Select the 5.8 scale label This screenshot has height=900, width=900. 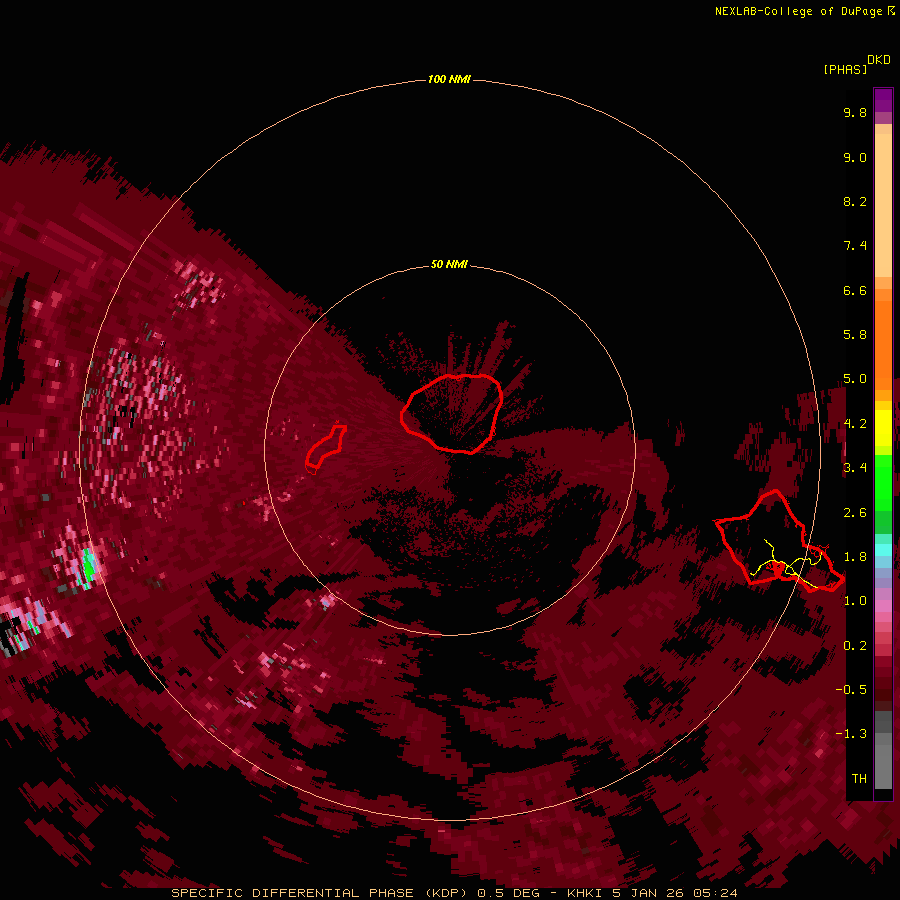pos(855,335)
